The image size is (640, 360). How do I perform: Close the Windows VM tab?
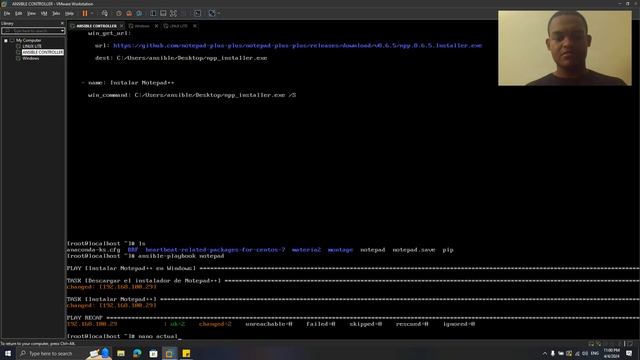click(x=156, y=26)
